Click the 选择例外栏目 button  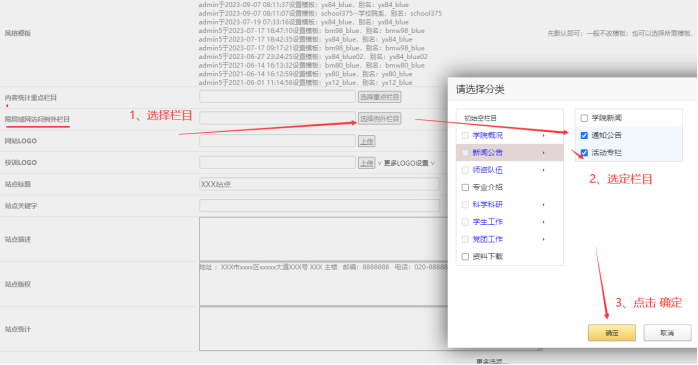point(380,119)
